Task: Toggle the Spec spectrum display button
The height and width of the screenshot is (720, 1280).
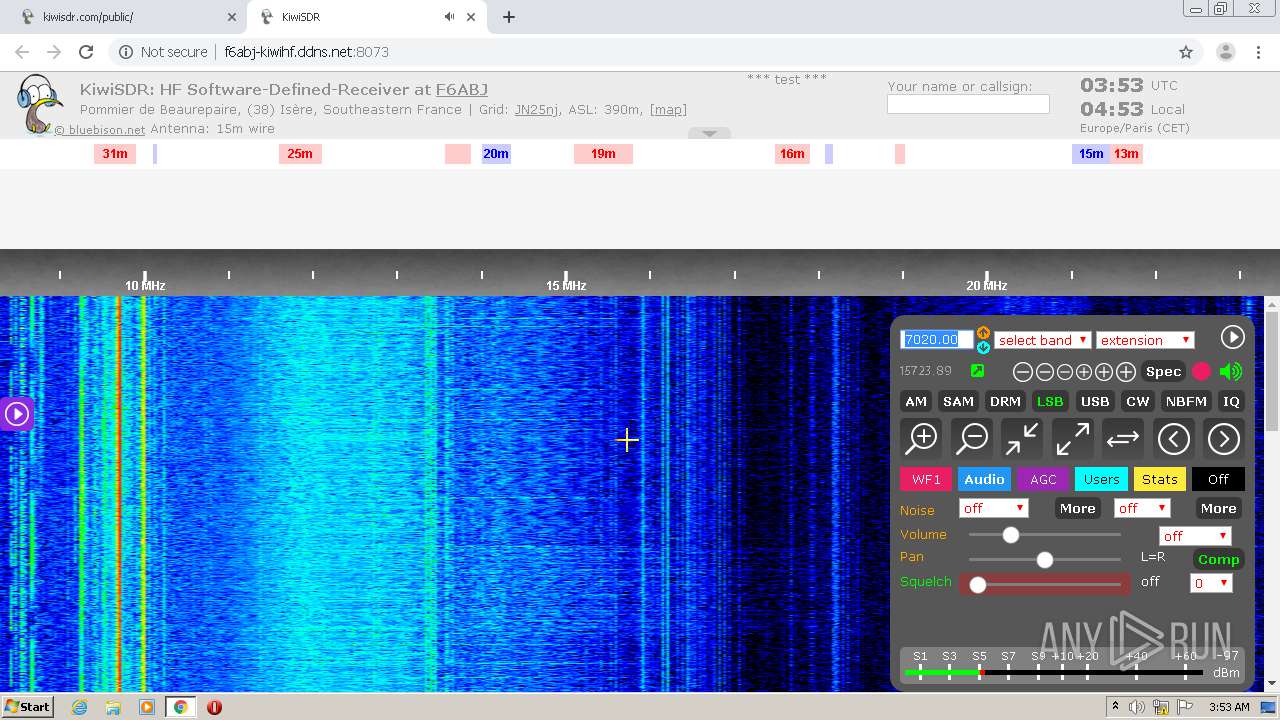Action: click(x=1163, y=372)
